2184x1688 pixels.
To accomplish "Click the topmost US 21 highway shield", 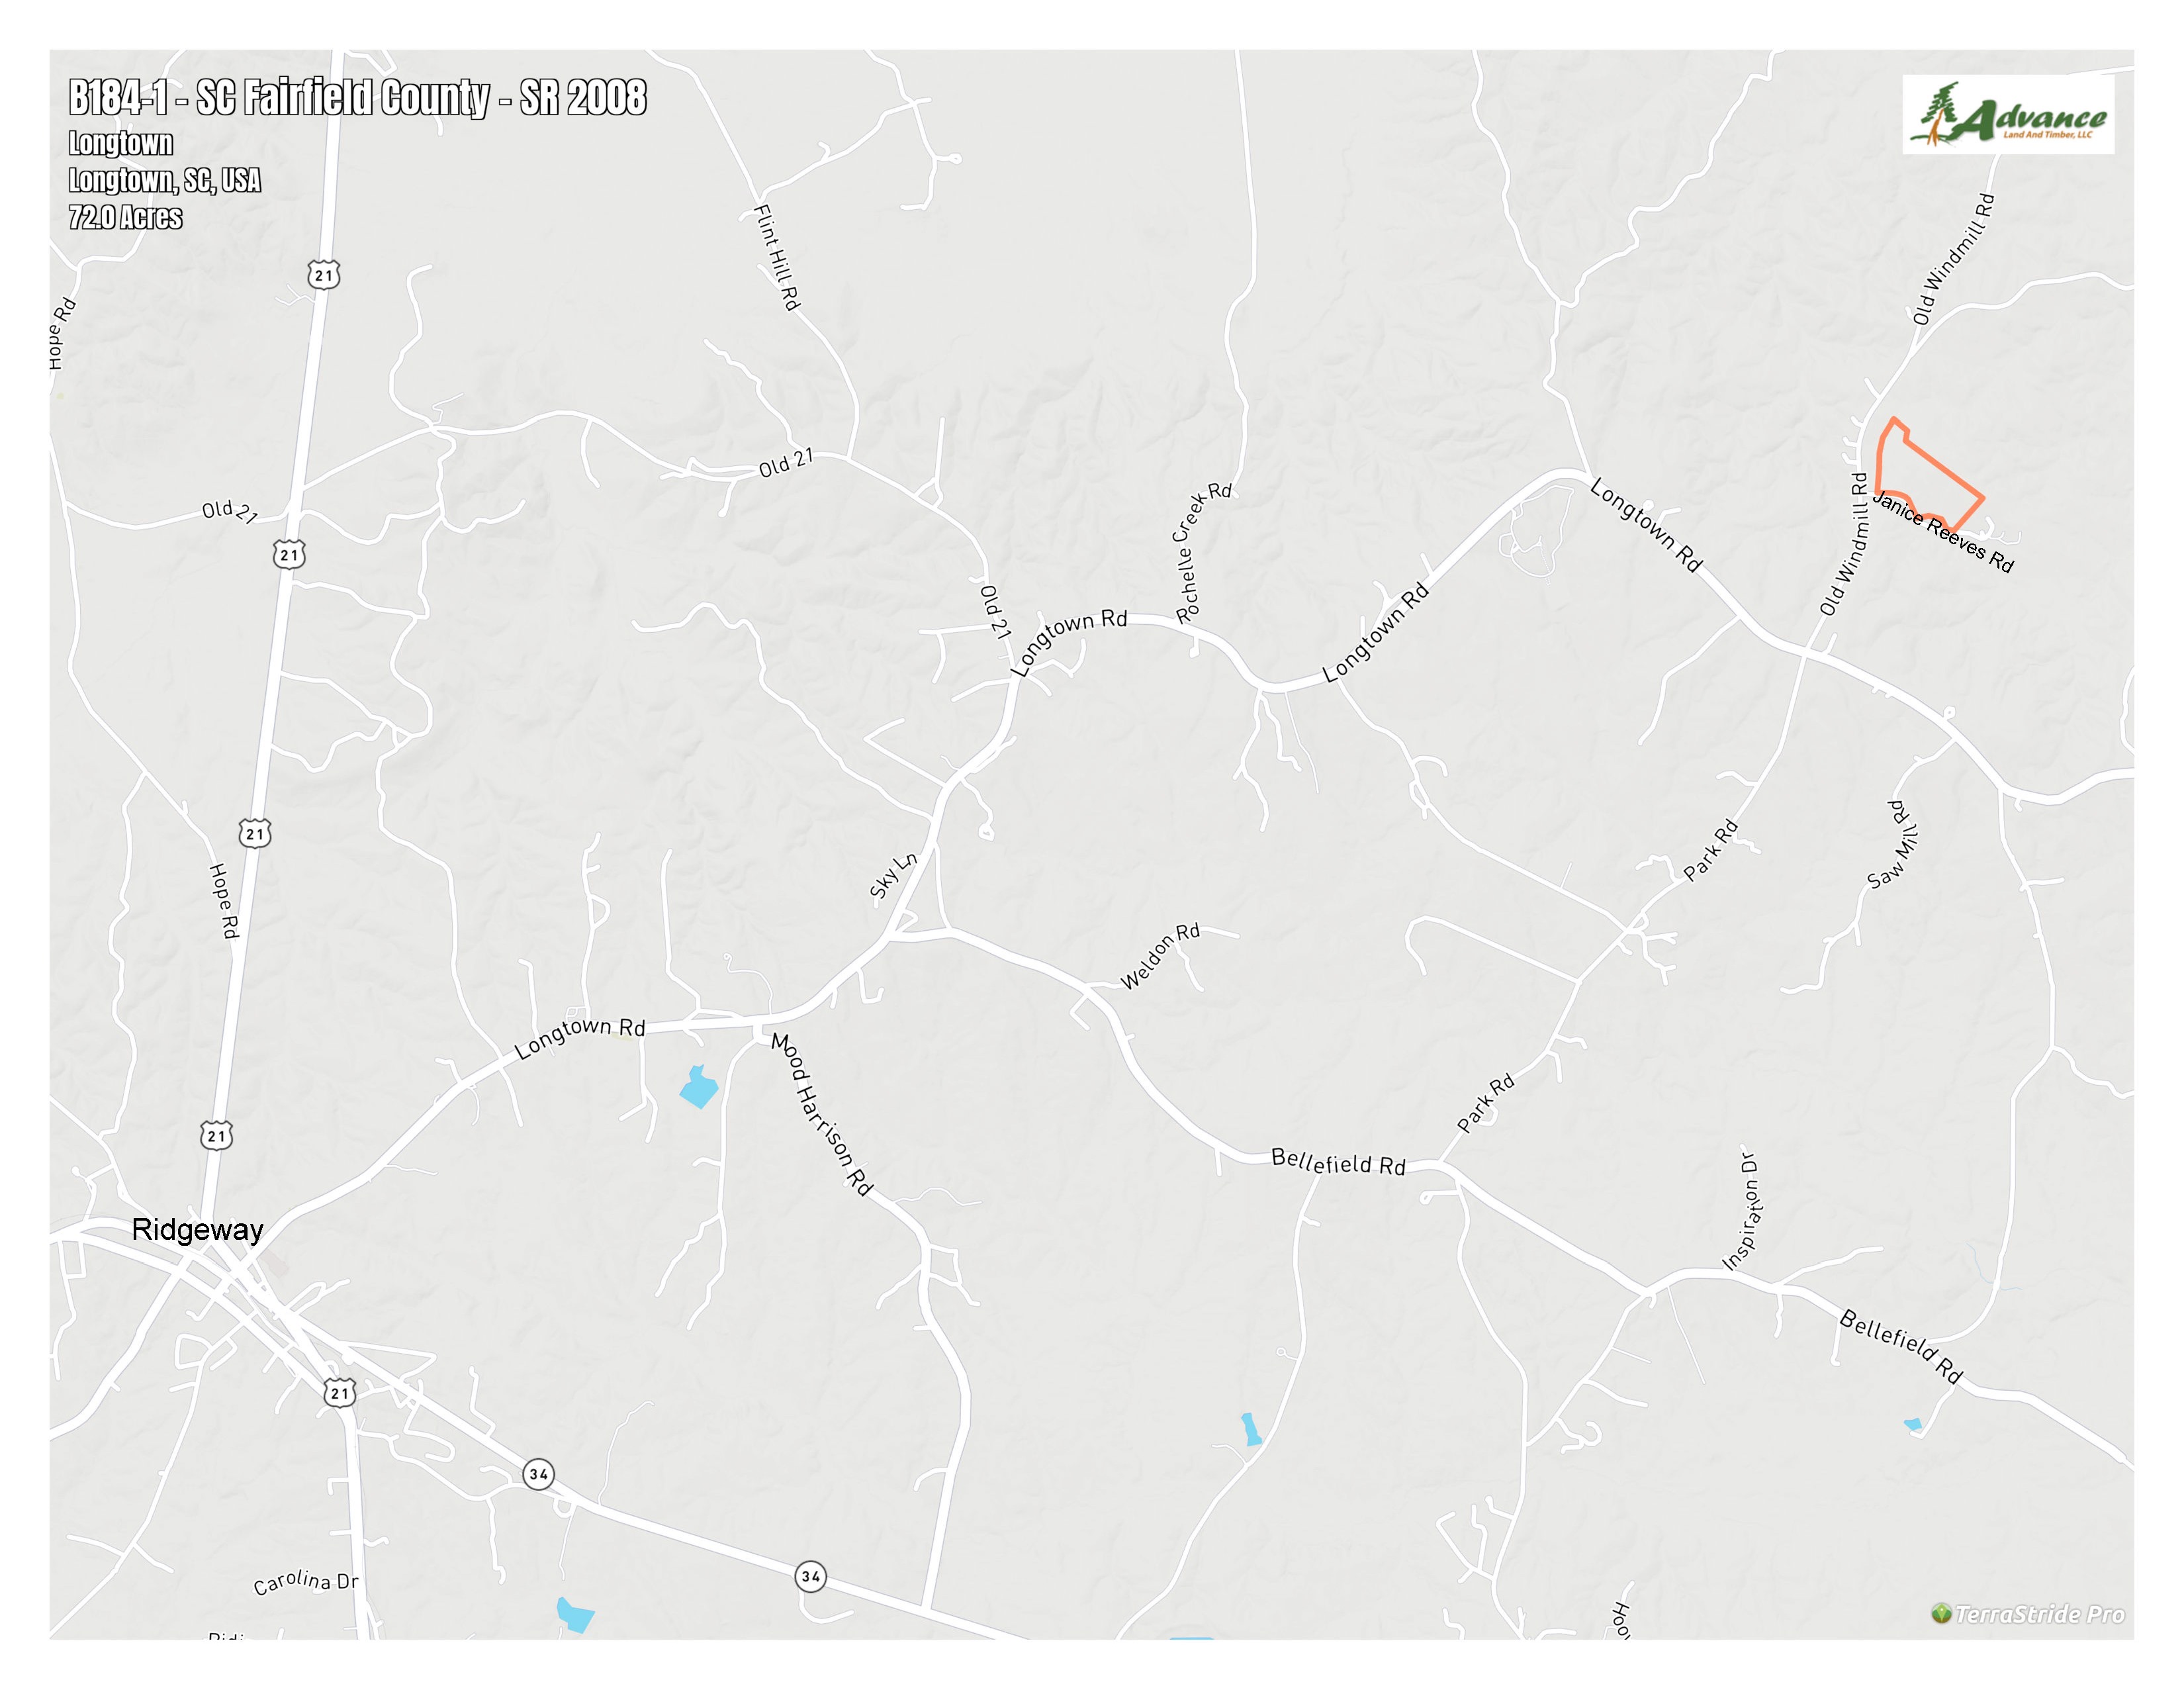I will [x=324, y=275].
